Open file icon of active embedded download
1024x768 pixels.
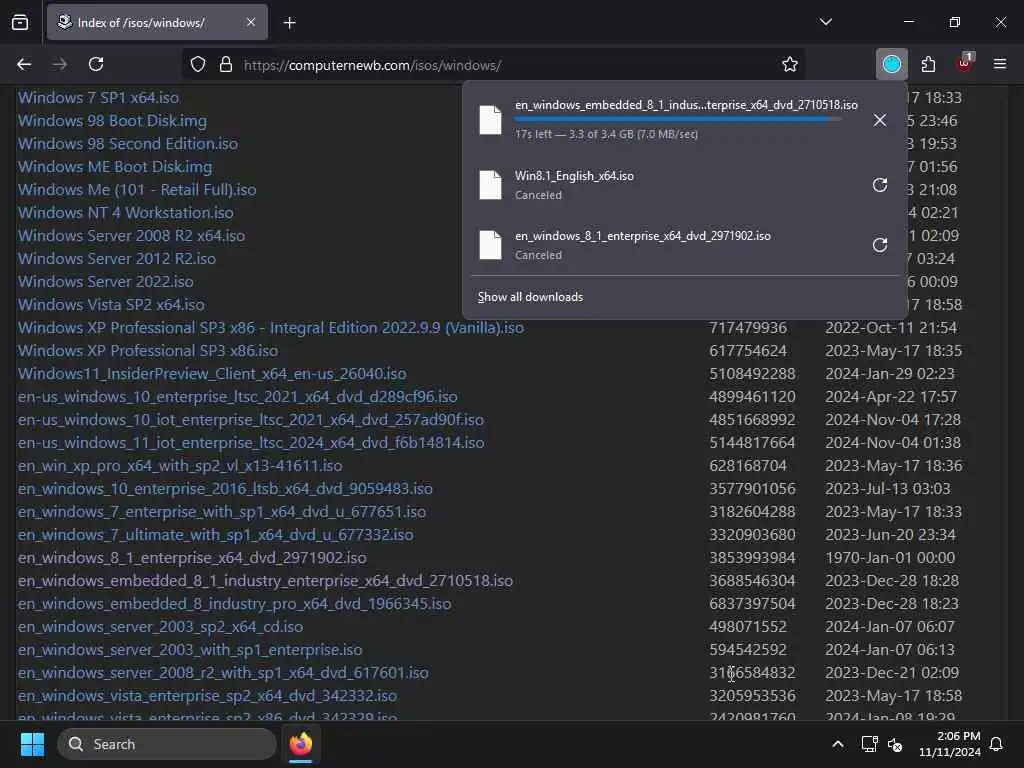490,120
